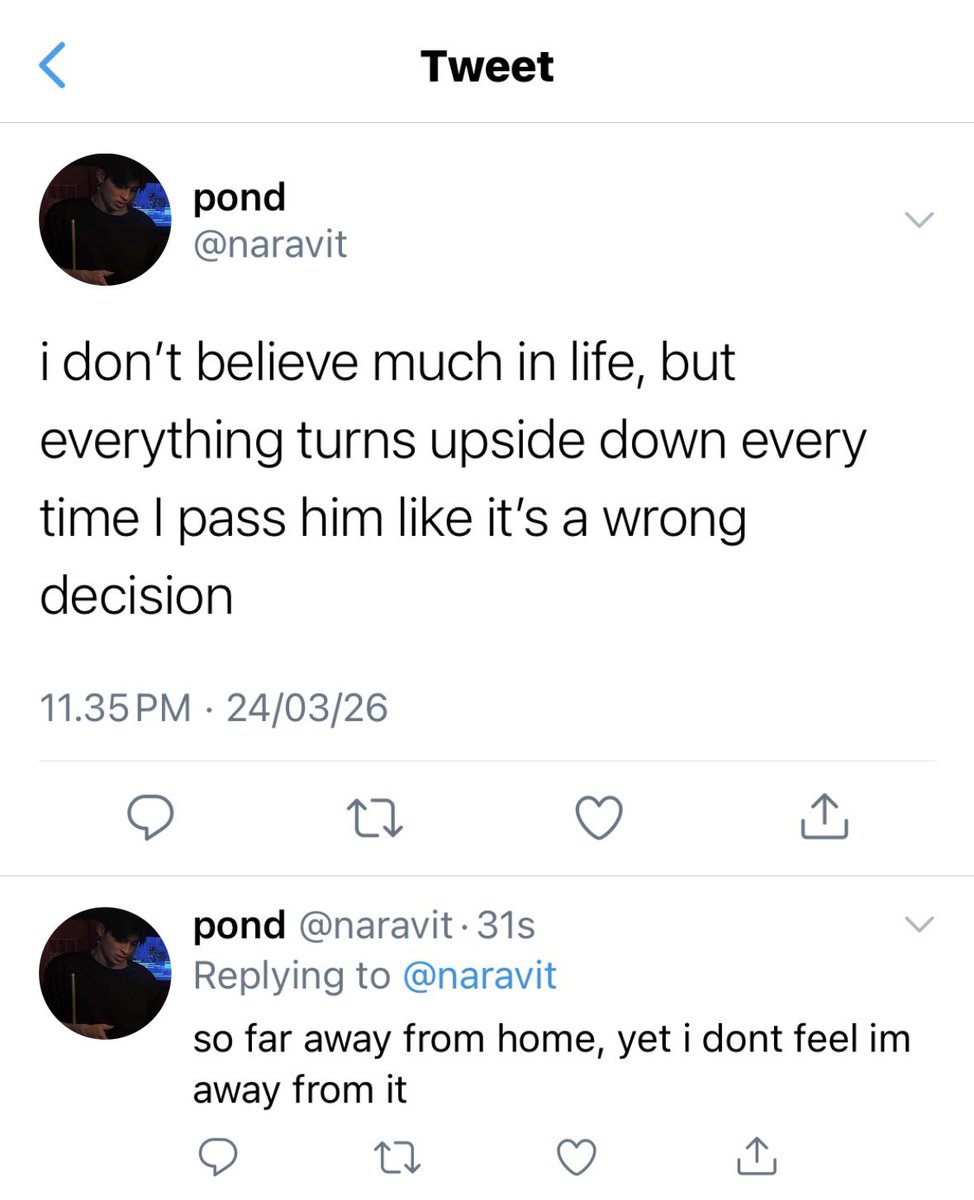Open the reply text about home
974x1200 pixels.
[x=551, y=1063]
